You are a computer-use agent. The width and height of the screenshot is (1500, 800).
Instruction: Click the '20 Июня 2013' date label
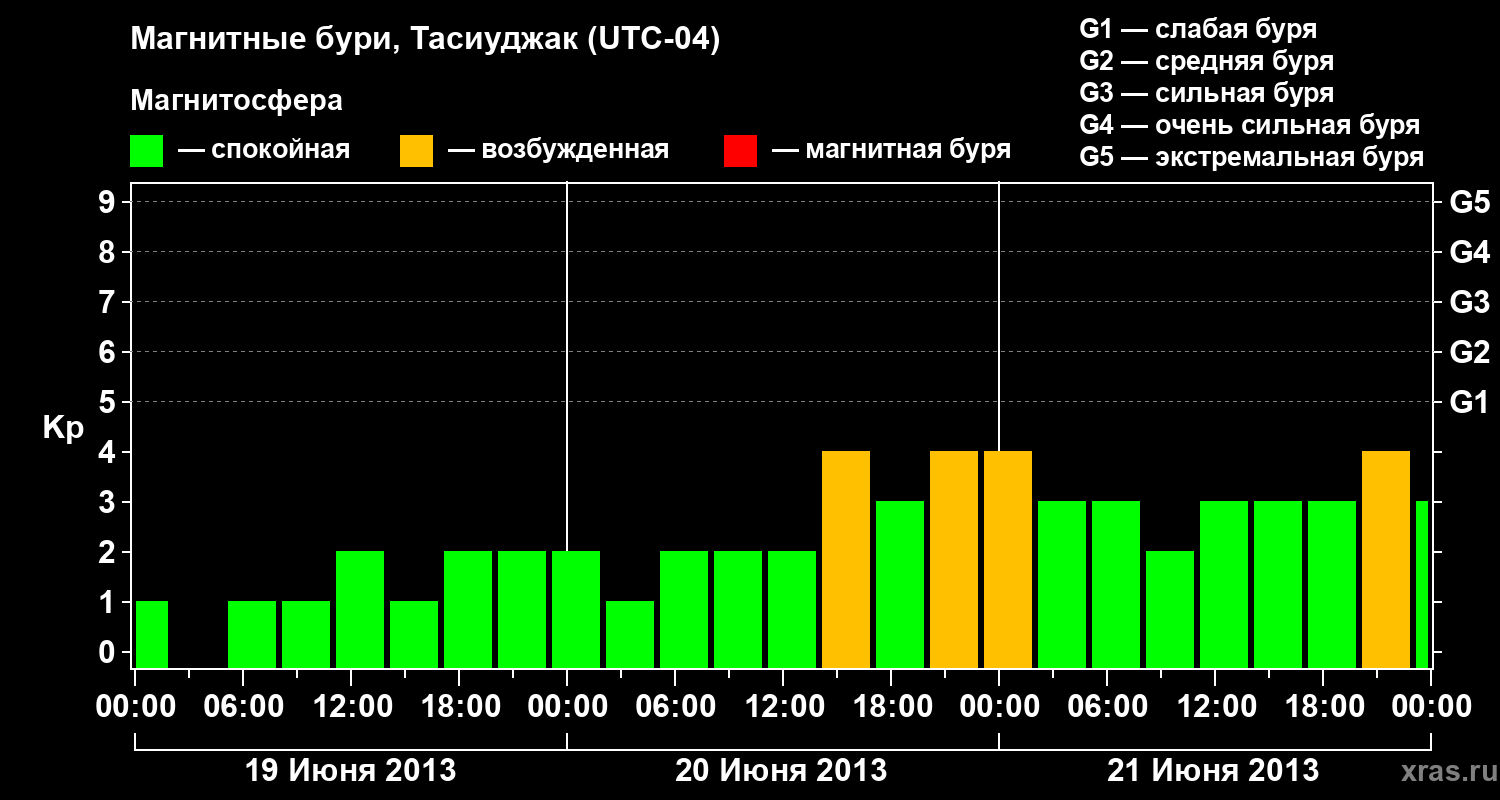[782, 771]
